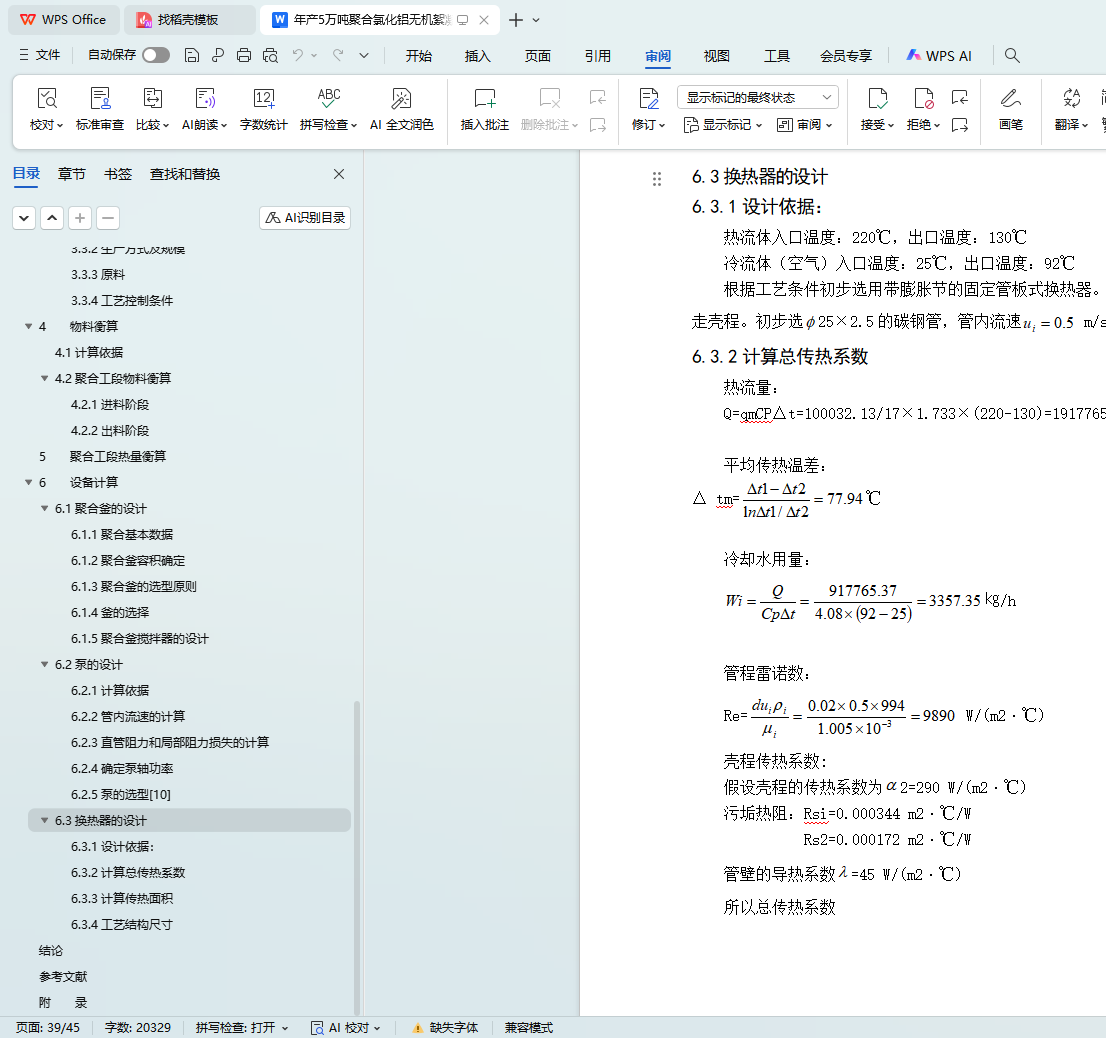Viewport: 1106px width, 1038px height.
Task: Switch to the 视图 ribbon tab
Action: pos(716,56)
